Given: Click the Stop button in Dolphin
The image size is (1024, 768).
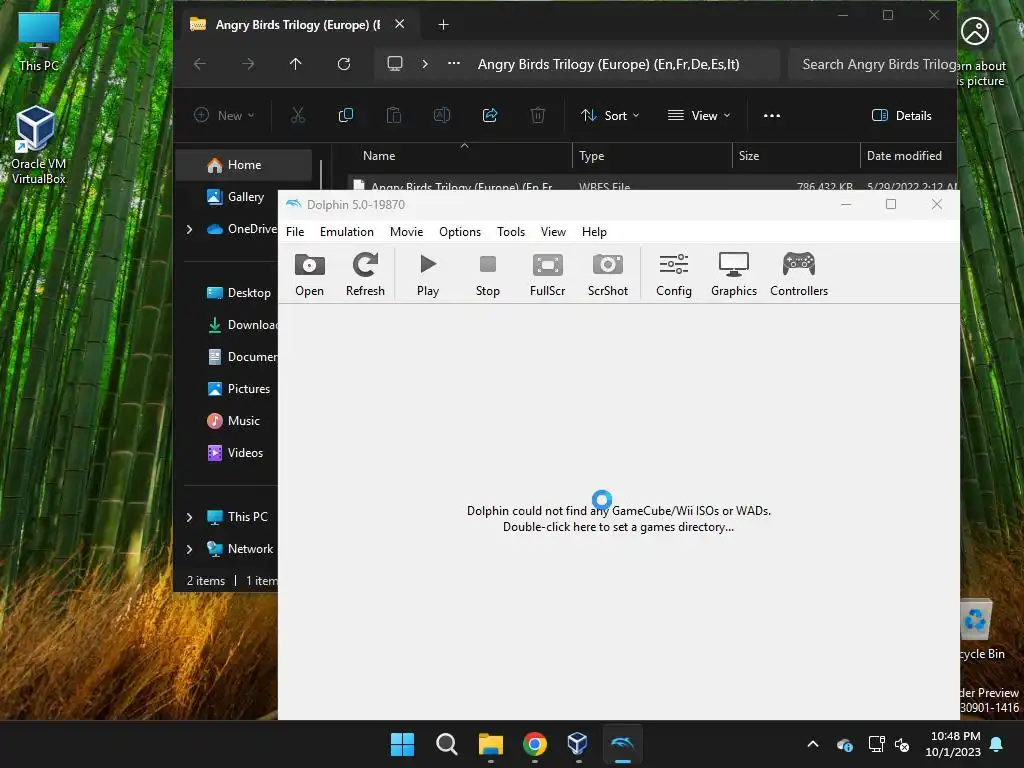Looking at the screenshot, I should pyautogui.click(x=488, y=274).
